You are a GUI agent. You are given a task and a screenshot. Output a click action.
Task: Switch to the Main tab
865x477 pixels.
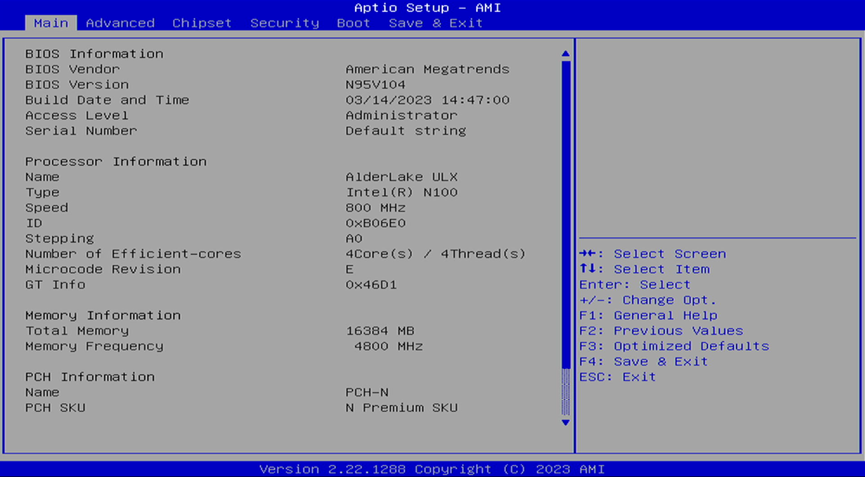tap(51, 23)
